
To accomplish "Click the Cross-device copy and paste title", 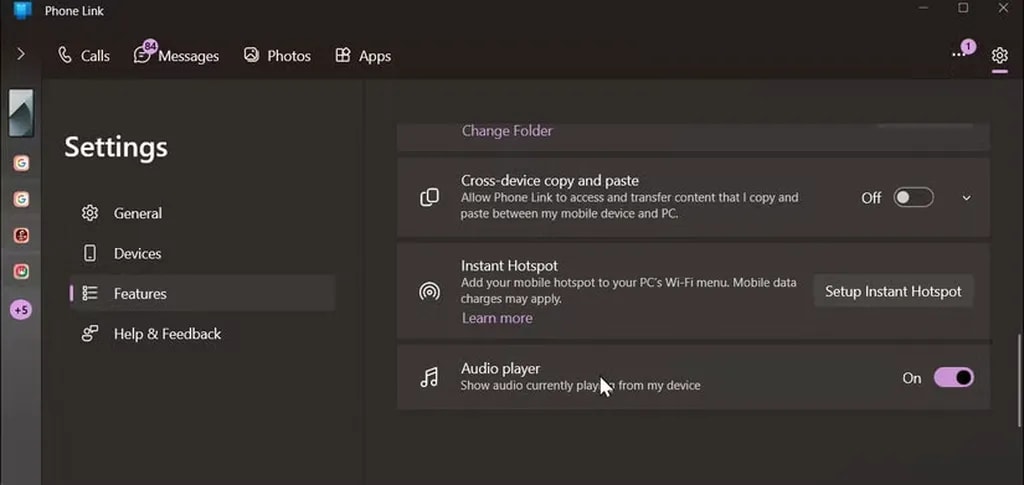I will (550, 180).
